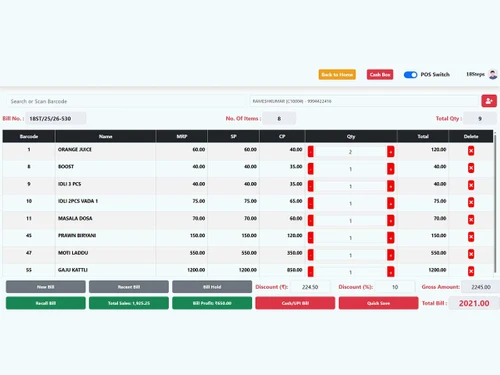The width and height of the screenshot is (500, 375).
Task: Decrease ORANGE JUICE quantity with minus
Action: point(311,151)
